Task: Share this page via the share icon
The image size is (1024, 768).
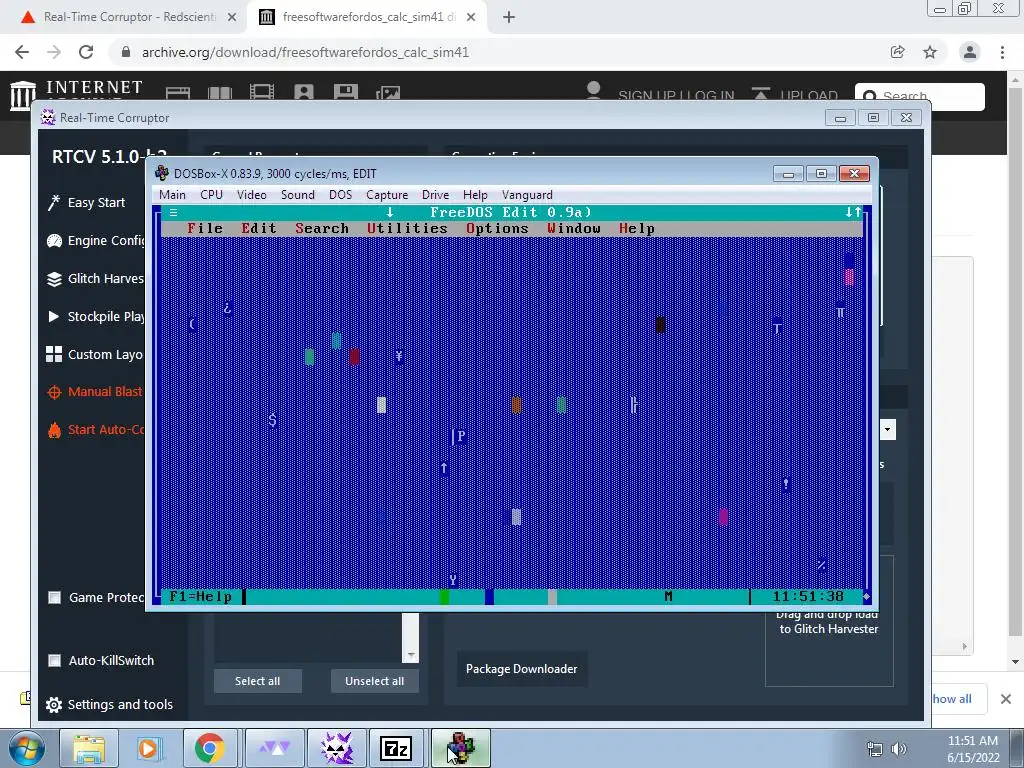Action: (898, 52)
